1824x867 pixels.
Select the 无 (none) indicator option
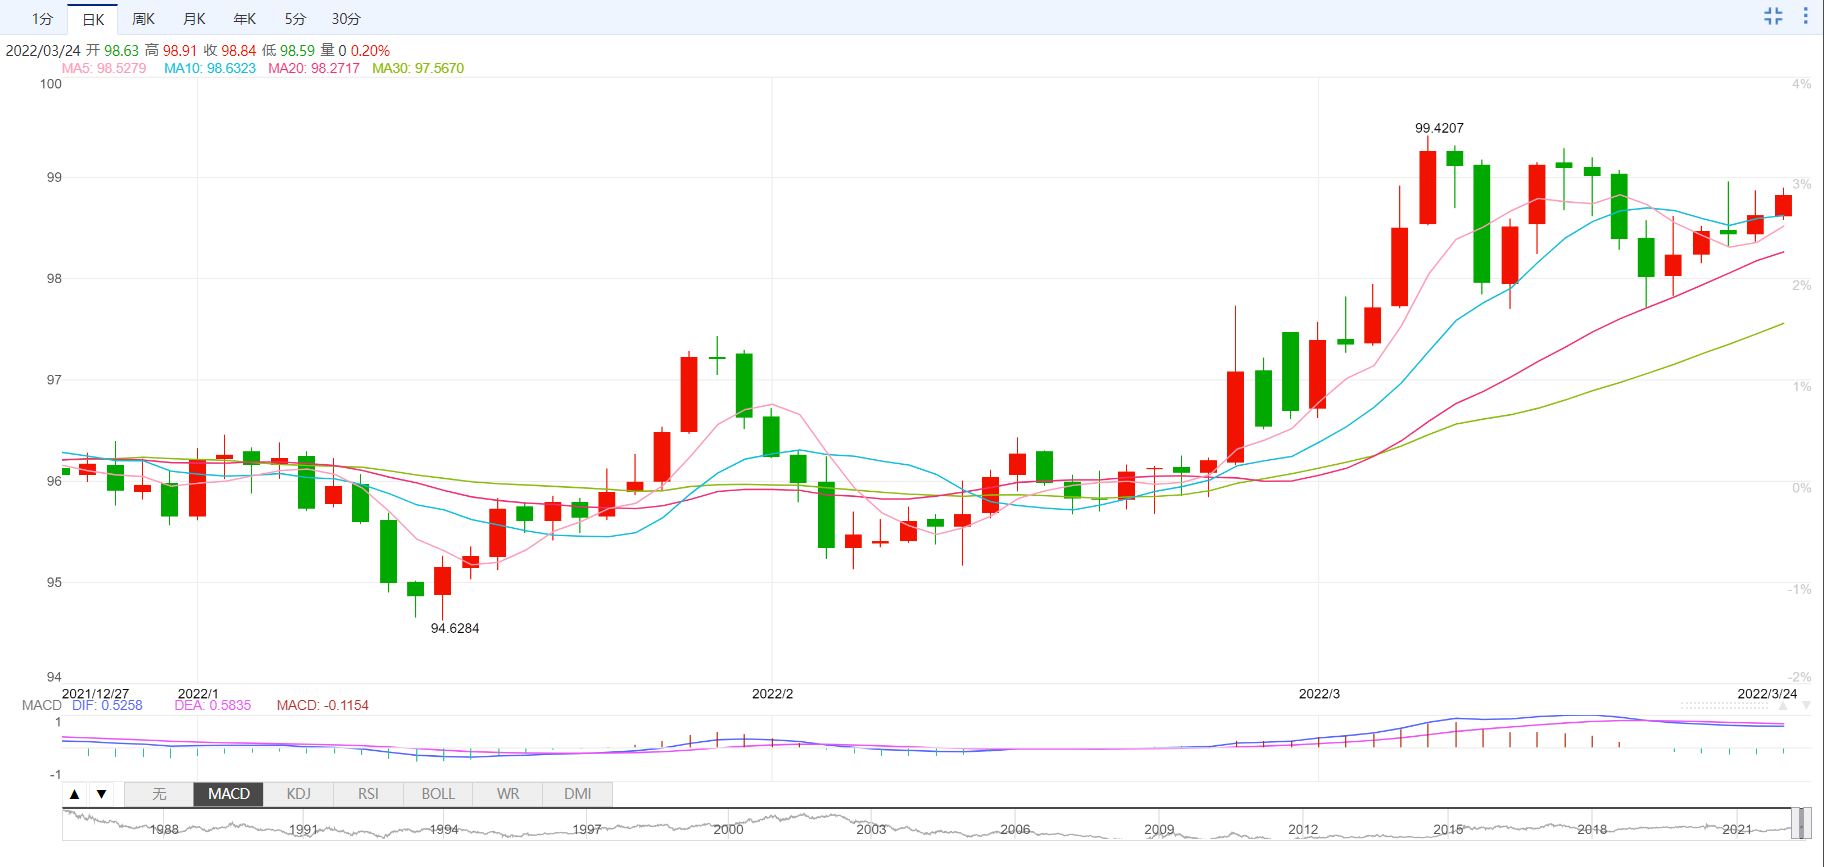pyautogui.click(x=159, y=794)
